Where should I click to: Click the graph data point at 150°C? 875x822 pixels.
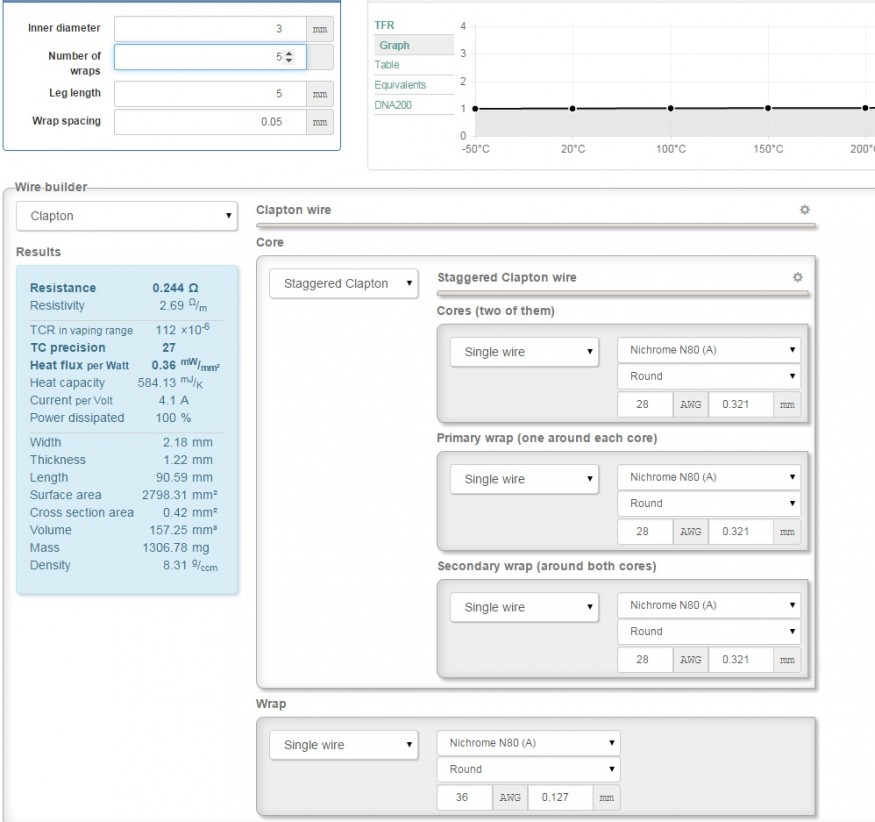pyautogui.click(x=768, y=108)
